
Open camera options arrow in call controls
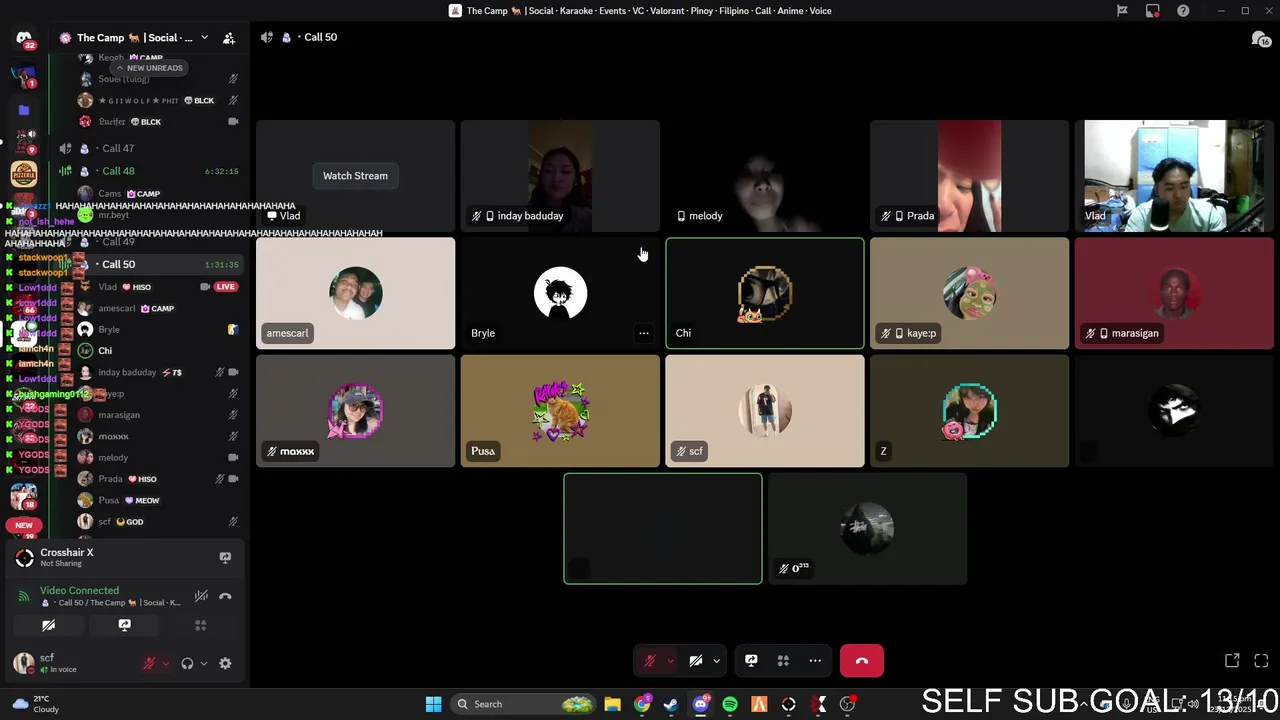(x=716, y=661)
